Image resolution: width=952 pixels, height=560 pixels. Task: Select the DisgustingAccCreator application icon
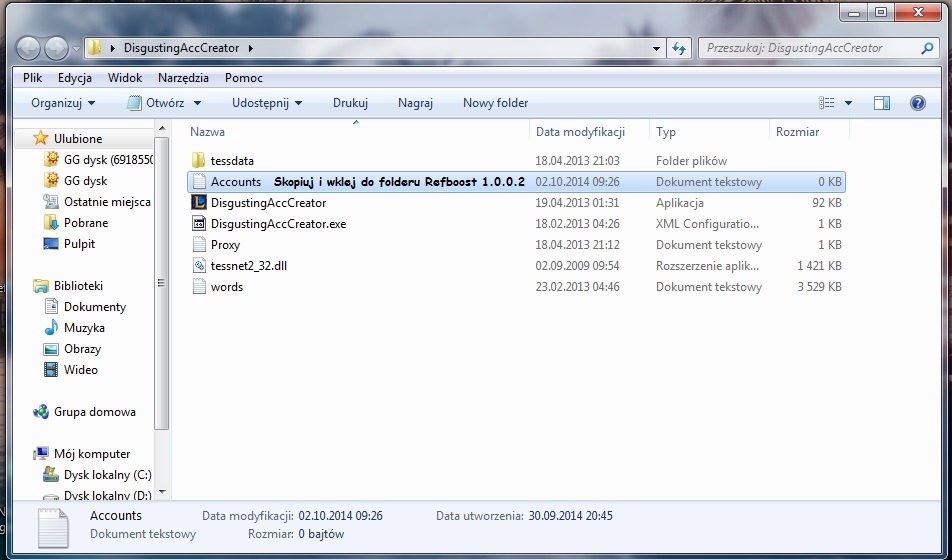click(199, 202)
